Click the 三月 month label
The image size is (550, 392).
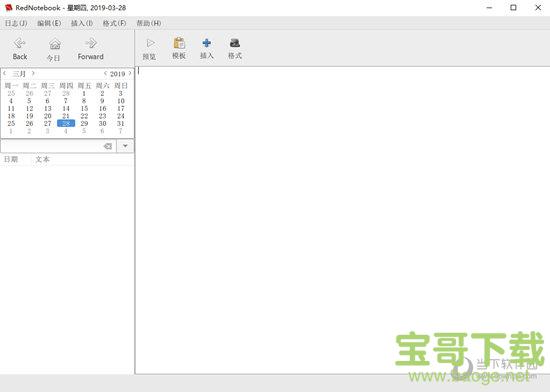(x=19, y=74)
